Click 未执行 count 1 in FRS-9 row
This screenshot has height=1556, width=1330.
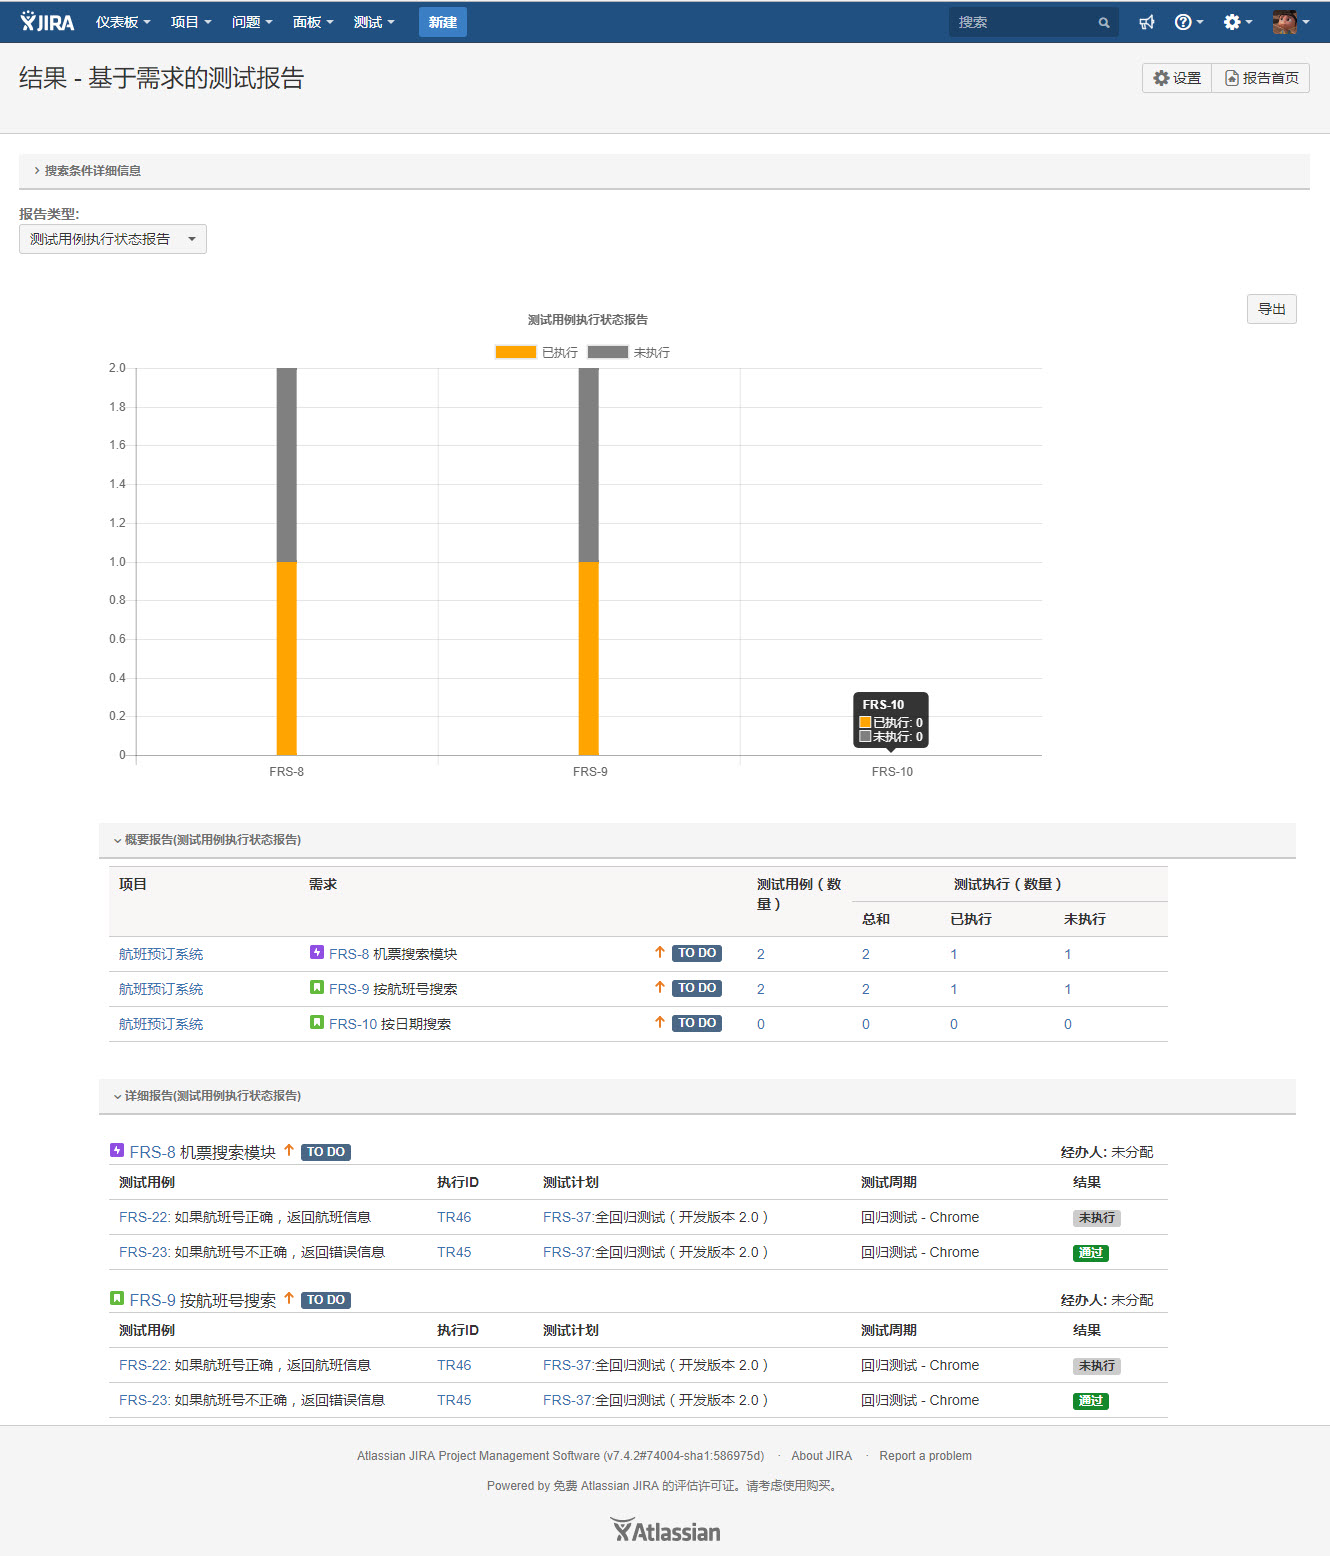click(x=1068, y=989)
